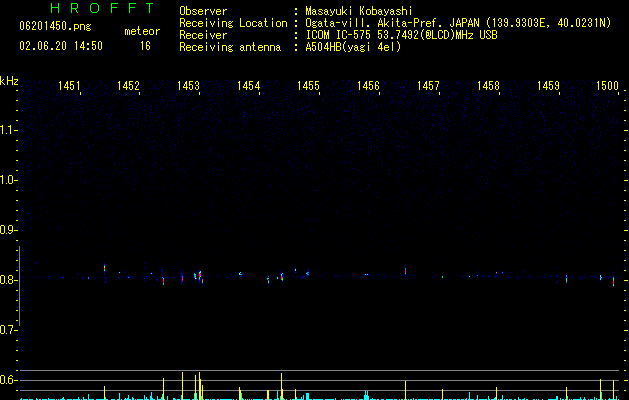Click the kHz axis unit label
Image resolution: width=629 pixels, height=400 pixels.
click(x=9, y=81)
